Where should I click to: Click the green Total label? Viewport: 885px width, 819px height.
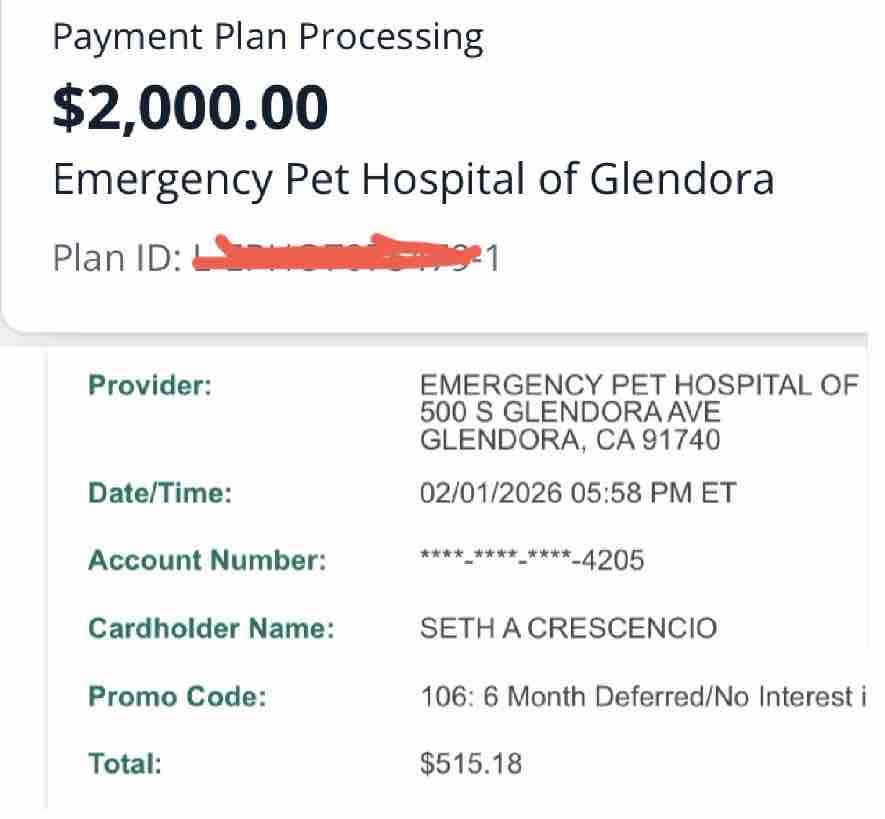[125, 764]
